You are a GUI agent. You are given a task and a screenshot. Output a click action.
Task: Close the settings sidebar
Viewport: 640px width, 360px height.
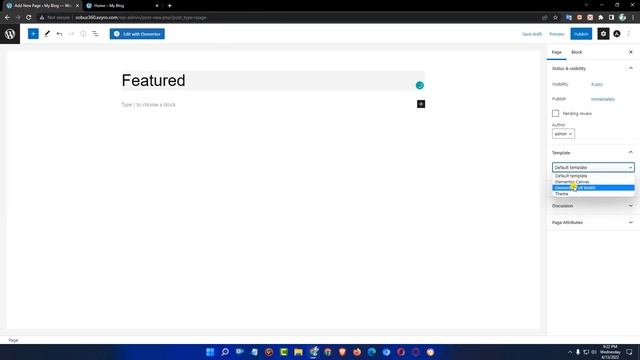click(631, 52)
